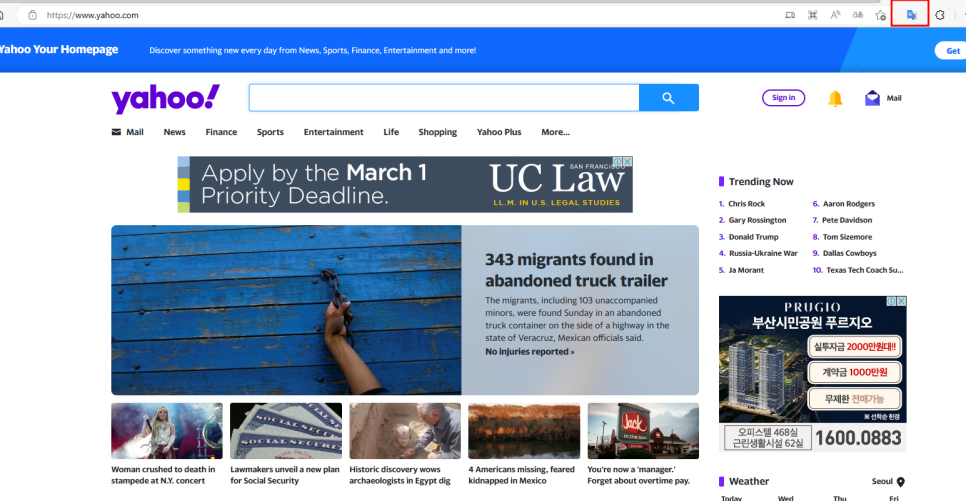Screen dimensions: 966x501
Task: Open trending topic Russia-Ukraine War
Action: pos(763,253)
